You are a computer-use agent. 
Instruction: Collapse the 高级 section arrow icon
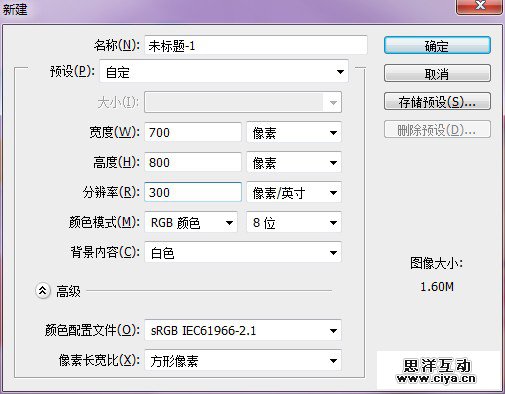tap(43, 291)
